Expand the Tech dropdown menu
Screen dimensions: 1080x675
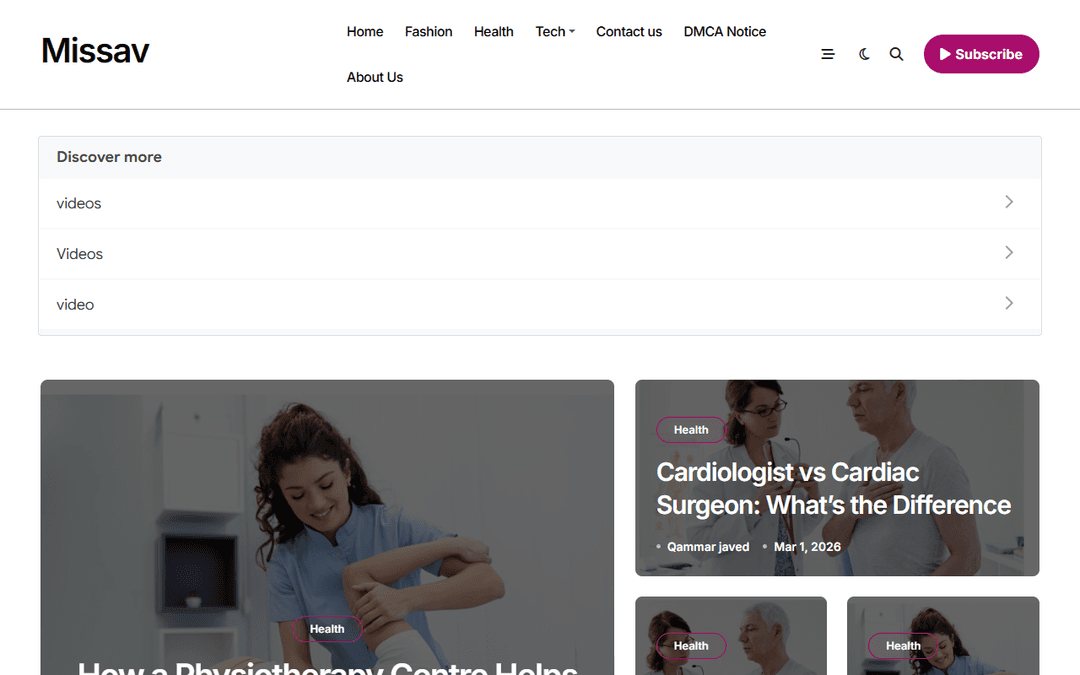554,32
